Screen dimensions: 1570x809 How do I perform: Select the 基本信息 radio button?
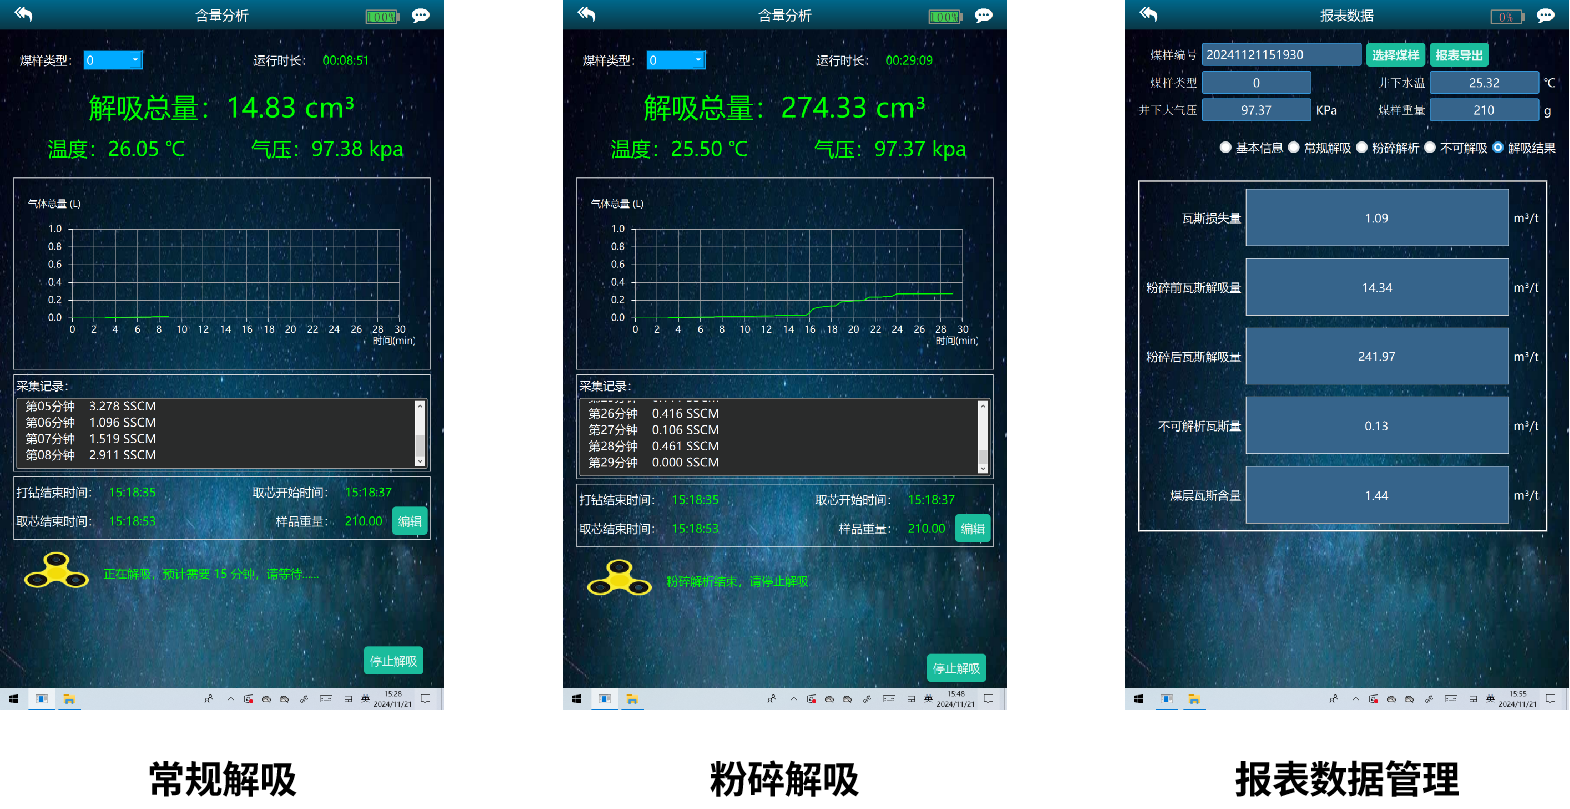(x=1225, y=148)
